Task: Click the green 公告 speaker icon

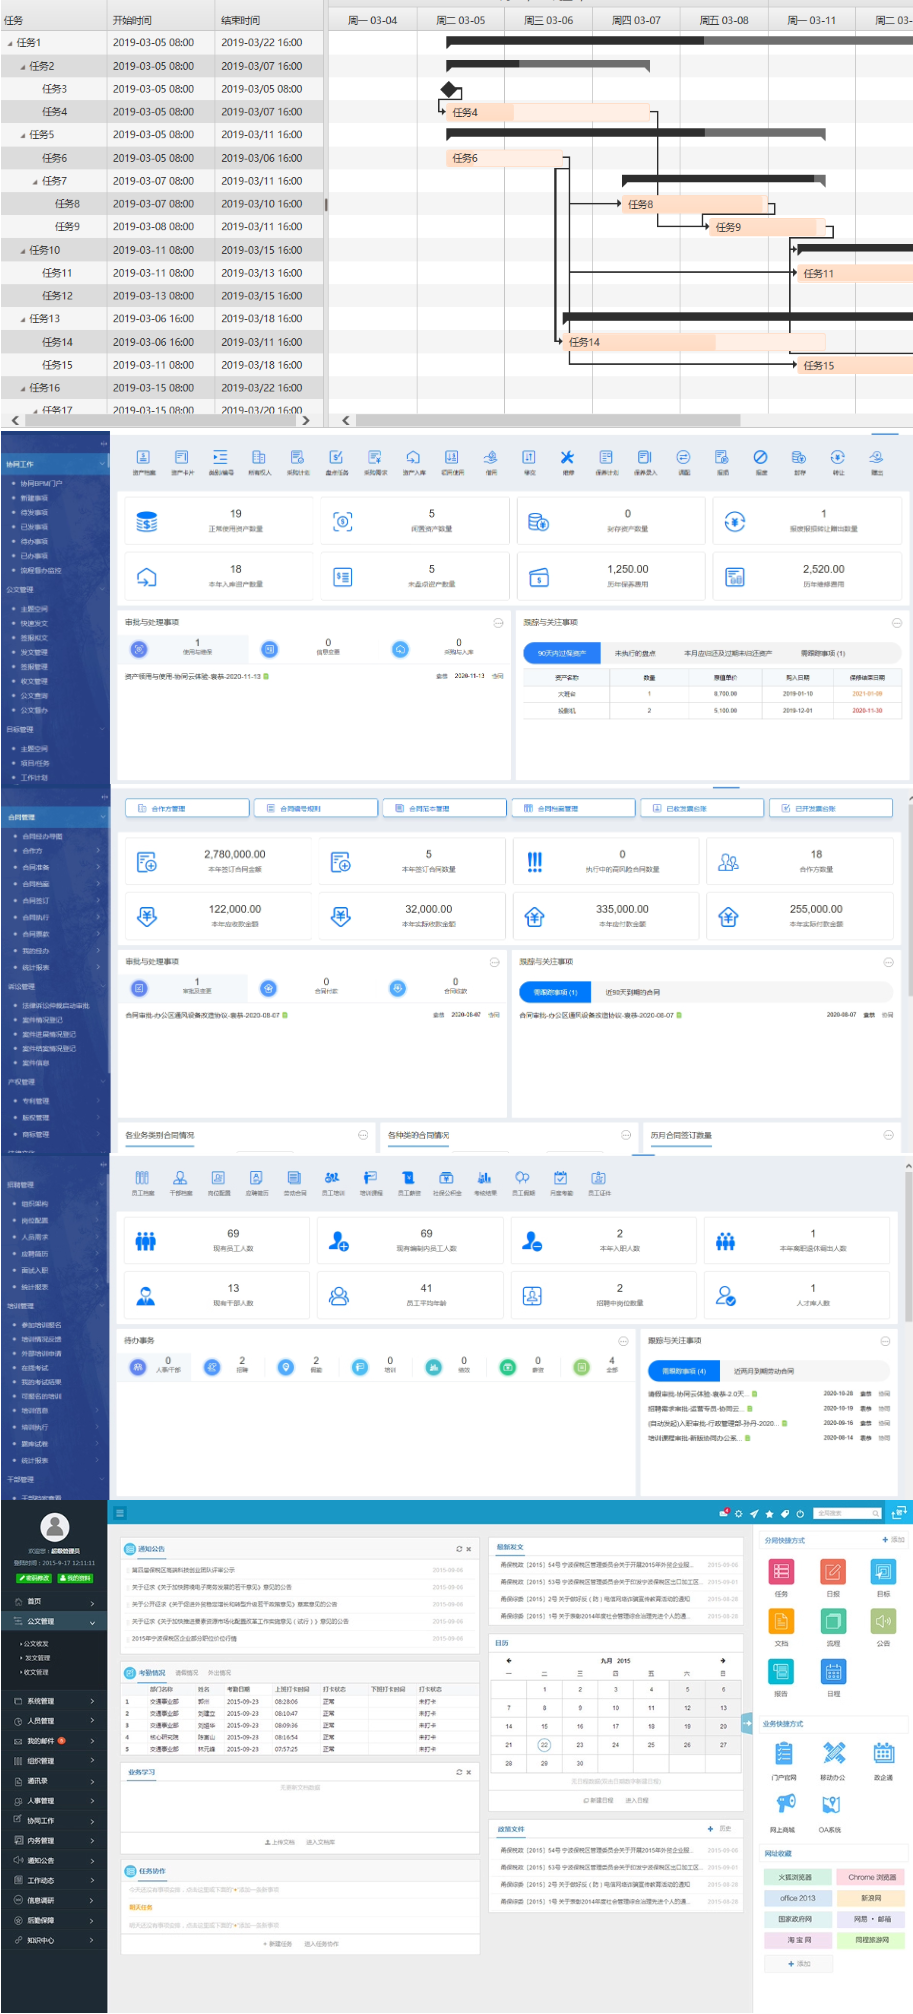Action: point(883,1621)
